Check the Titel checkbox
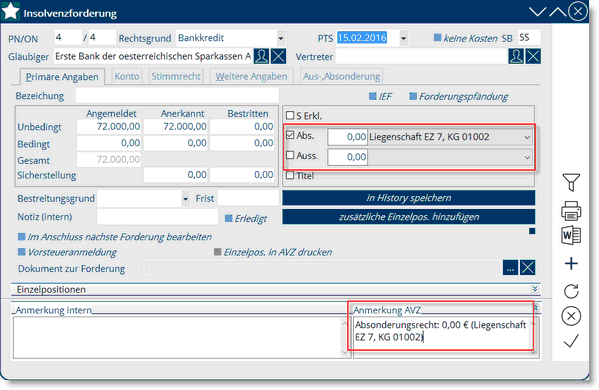Image resolution: width=599 pixels, height=390 pixels. click(290, 175)
